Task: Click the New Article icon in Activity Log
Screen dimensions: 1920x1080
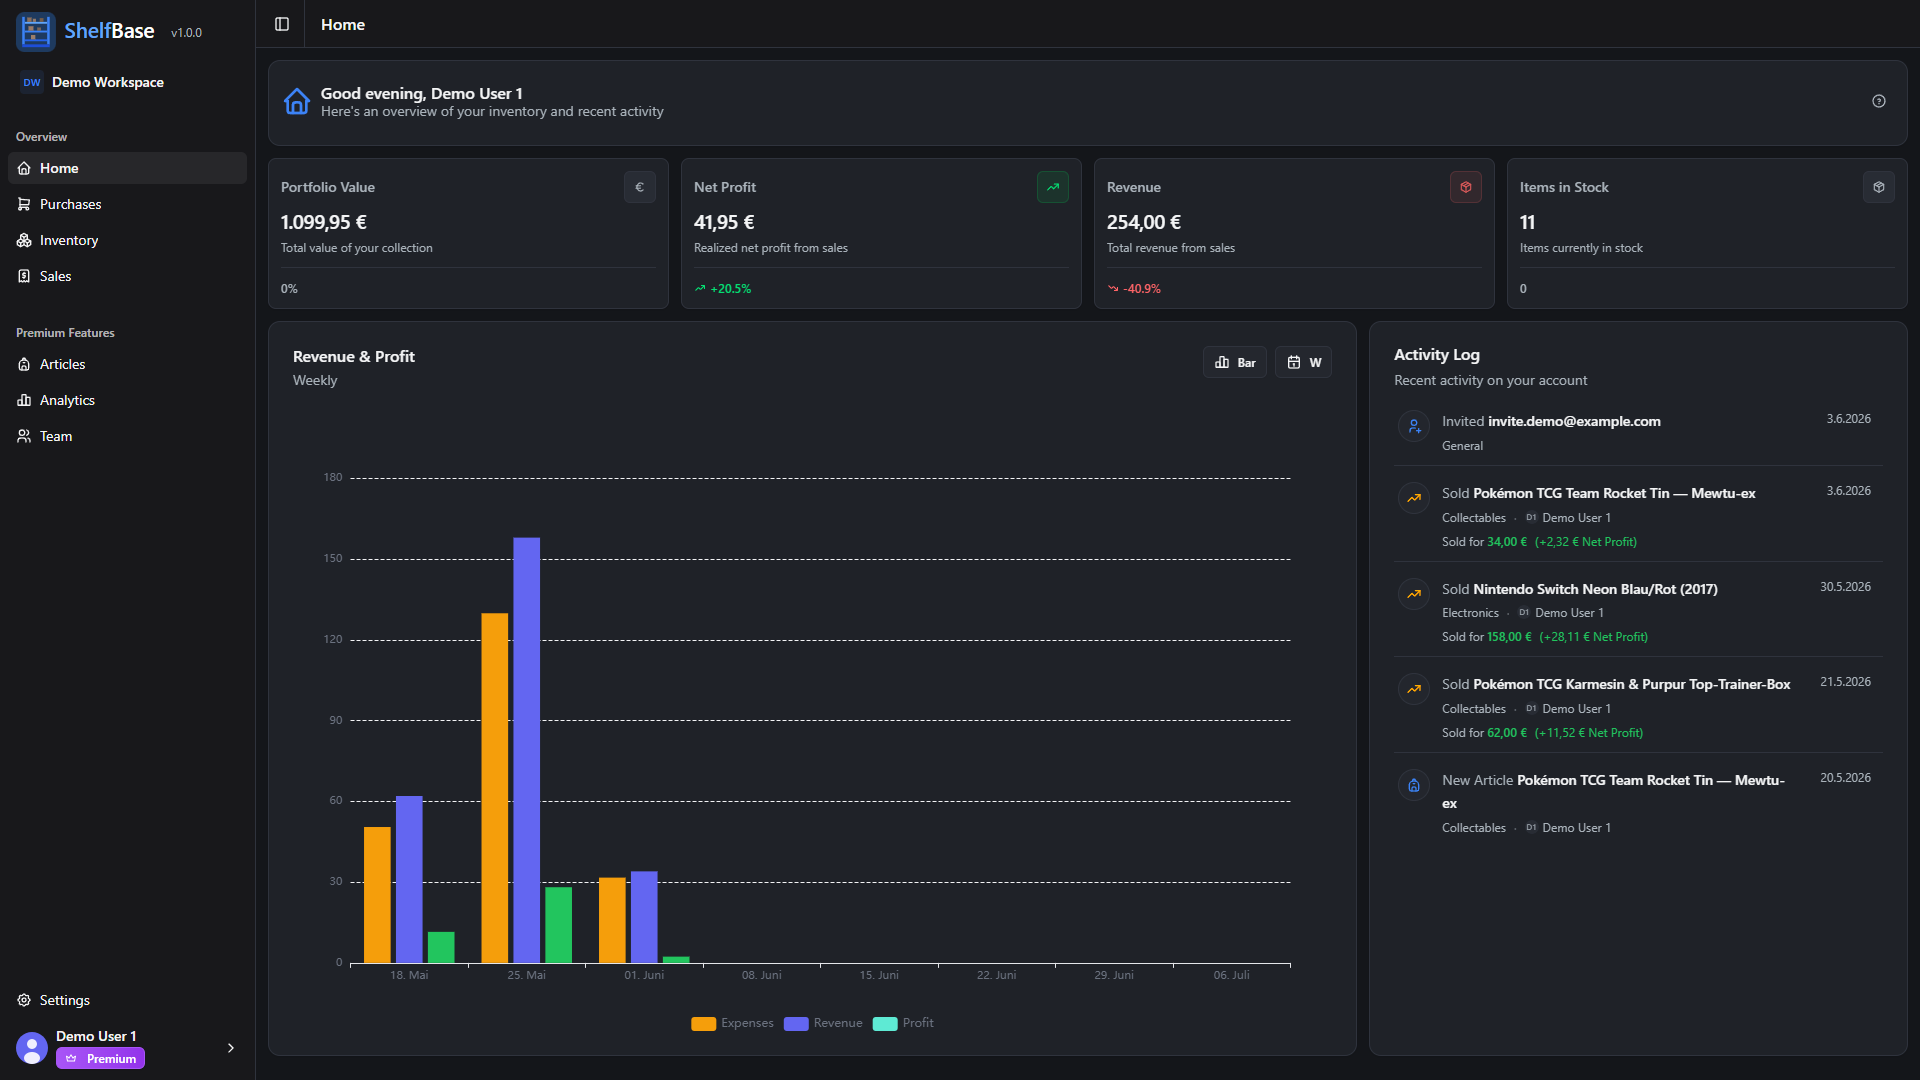Action: 1414,785
